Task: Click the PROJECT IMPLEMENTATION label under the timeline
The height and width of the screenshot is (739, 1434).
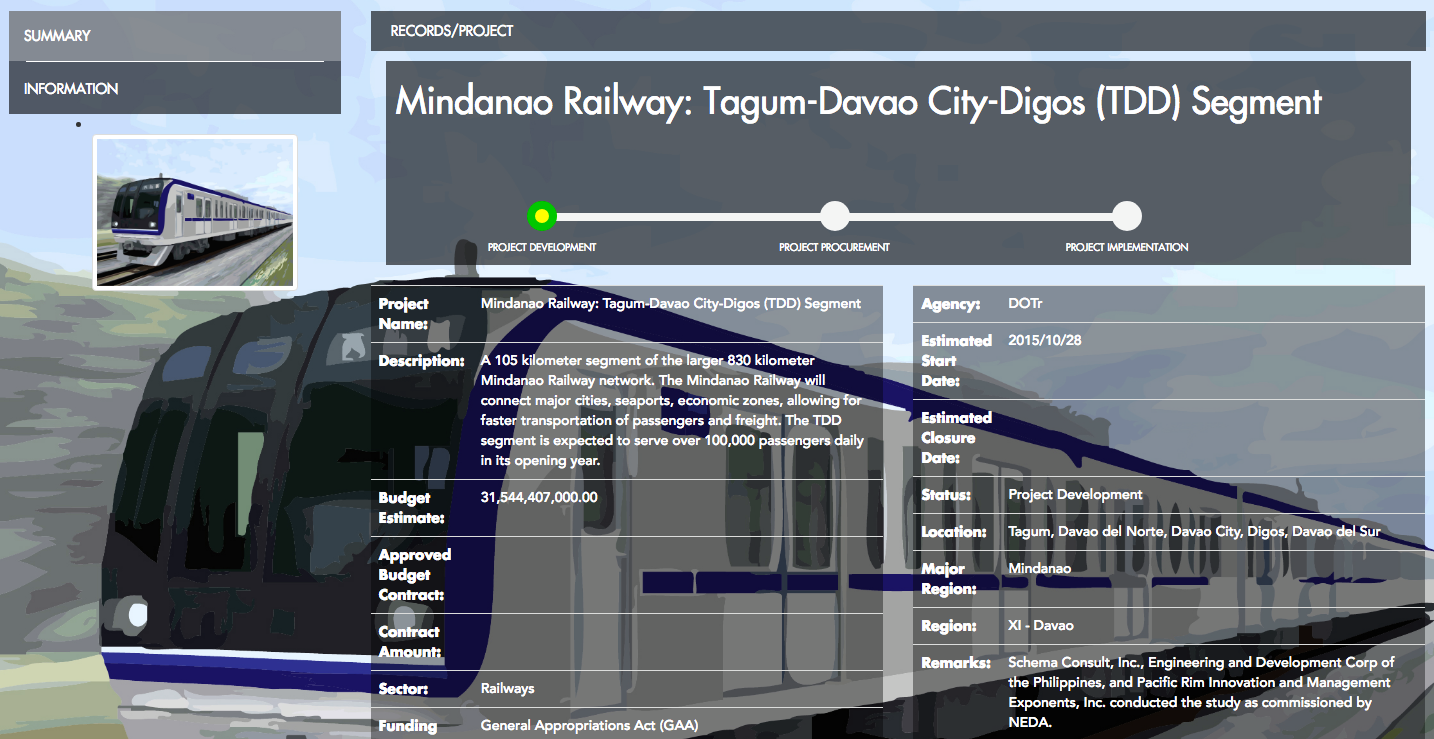Action: pos(1126,247)
